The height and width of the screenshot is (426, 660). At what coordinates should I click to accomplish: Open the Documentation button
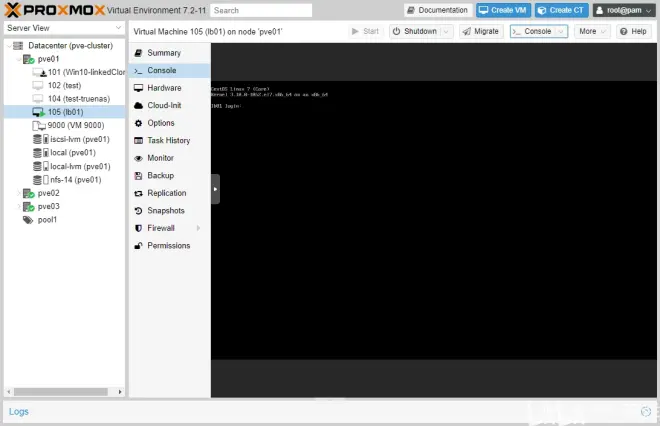(438, 10)
